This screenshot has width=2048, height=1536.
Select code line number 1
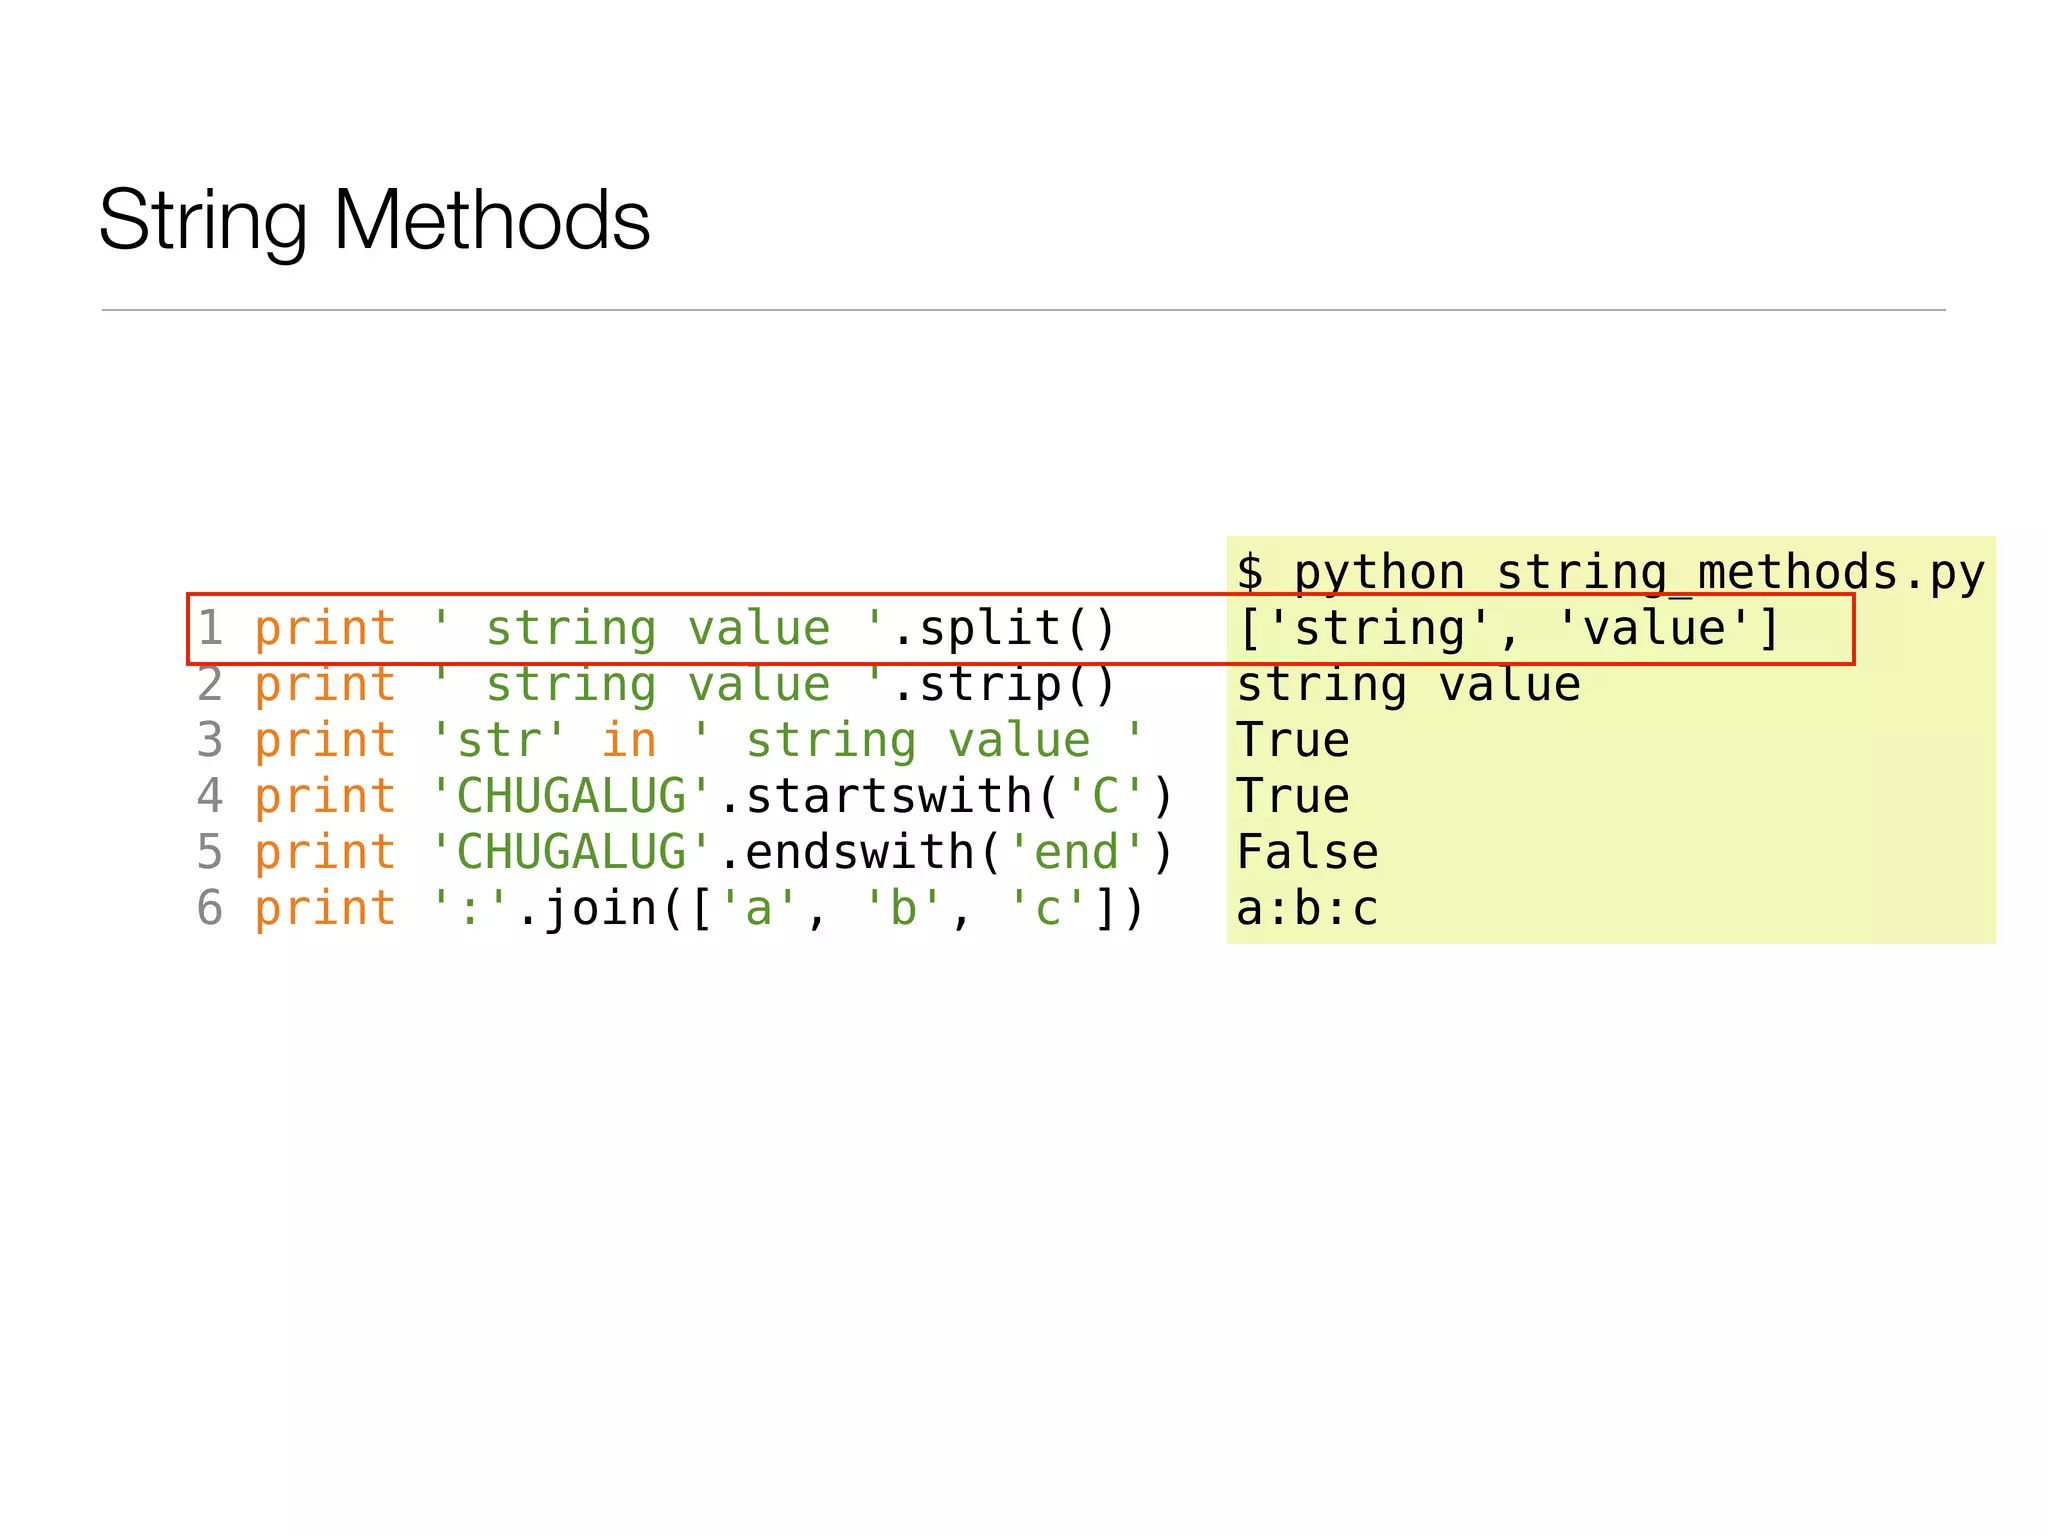point(210,629)
